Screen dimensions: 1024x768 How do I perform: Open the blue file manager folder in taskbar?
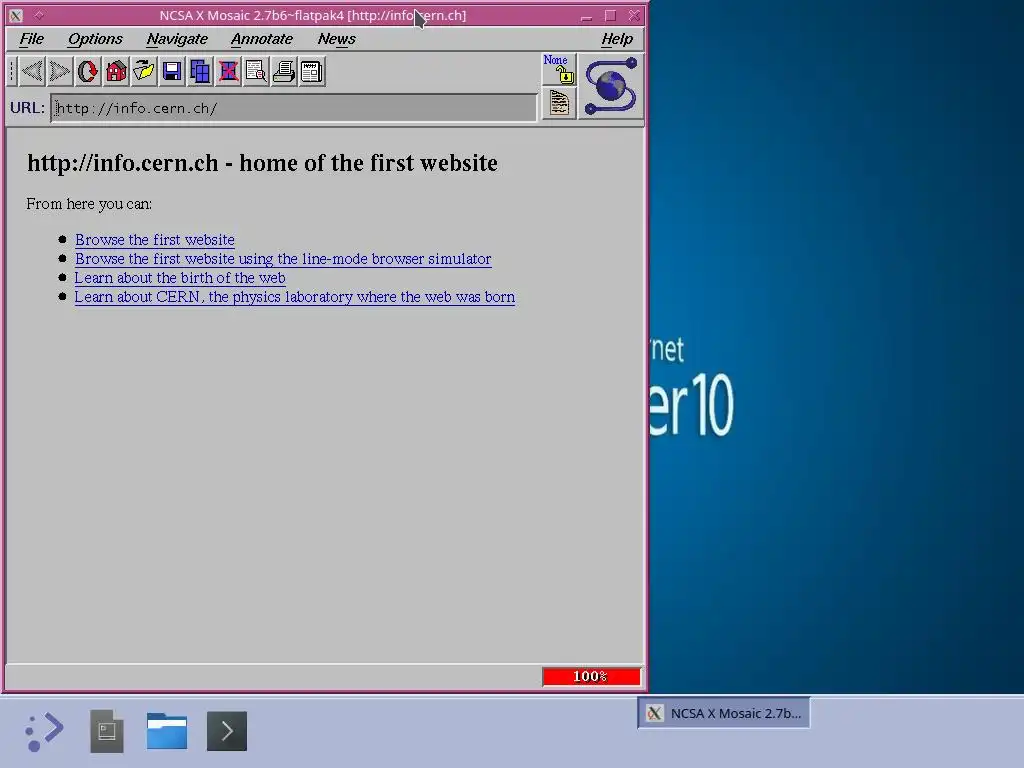[167, 731]
